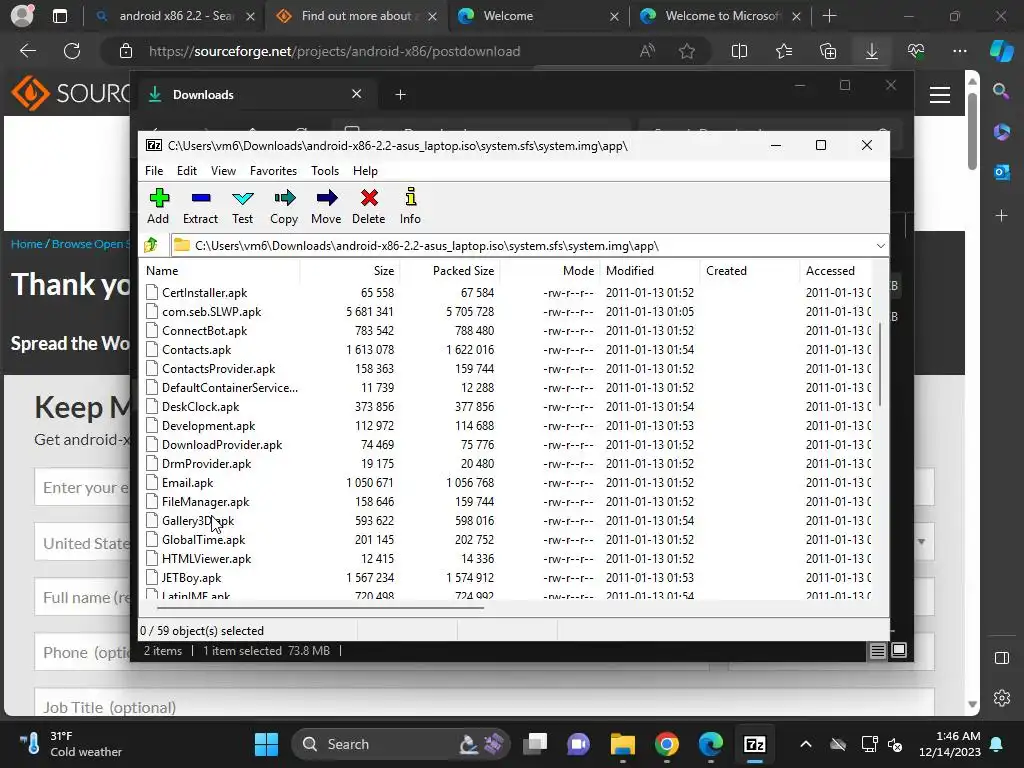Click the Test toolbar icon
The image size is (1024, 768).
click(x=242, y=206)
